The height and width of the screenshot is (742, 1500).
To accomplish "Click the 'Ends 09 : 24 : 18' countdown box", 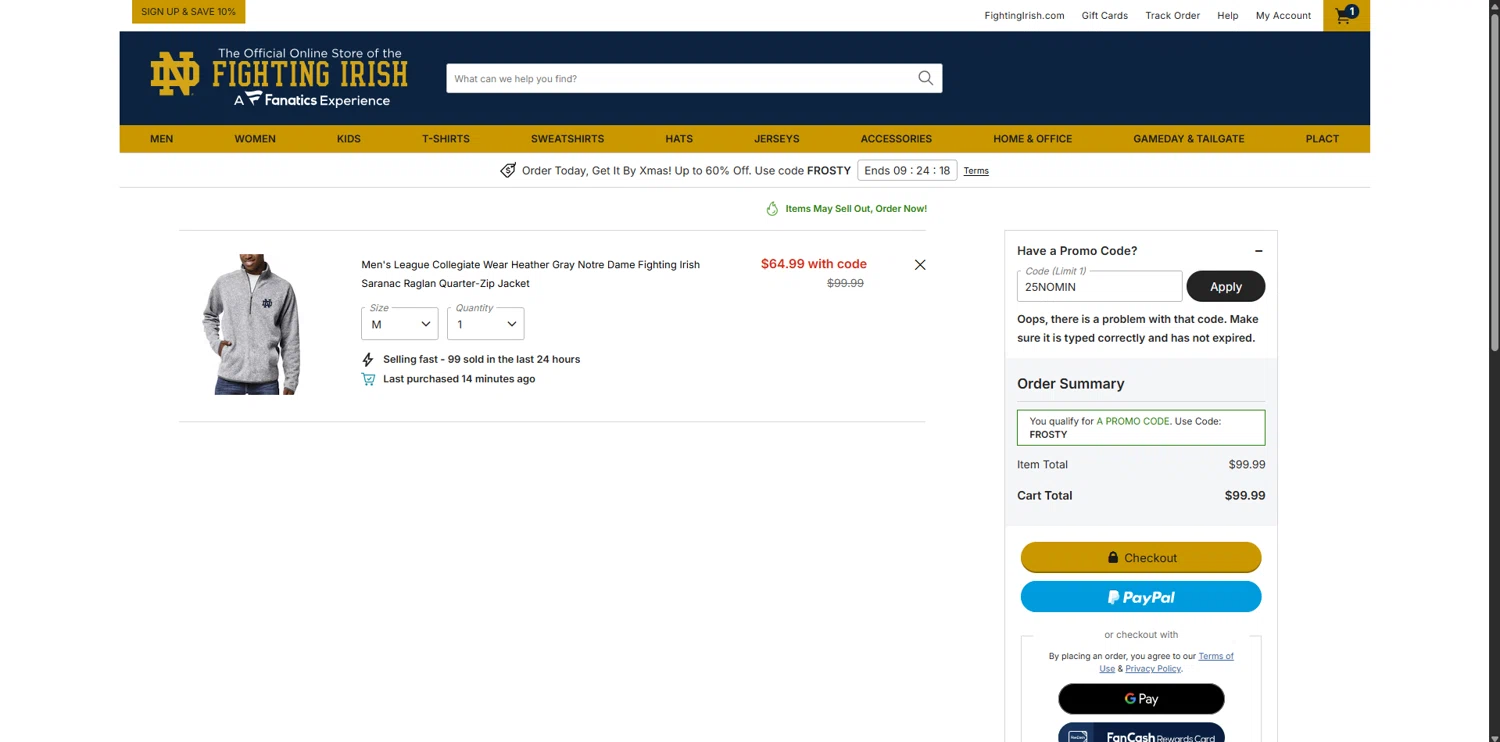I will (907, 170).
